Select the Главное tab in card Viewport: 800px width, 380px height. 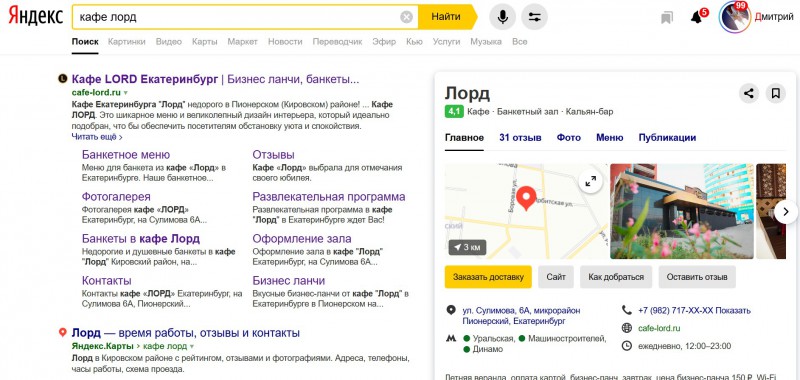(x=464, y=138)
